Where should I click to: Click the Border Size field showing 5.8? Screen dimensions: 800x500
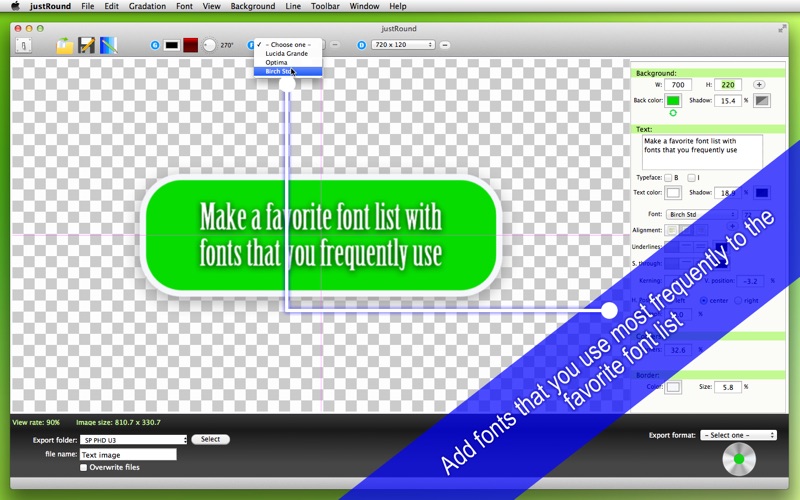click(728, 387)
